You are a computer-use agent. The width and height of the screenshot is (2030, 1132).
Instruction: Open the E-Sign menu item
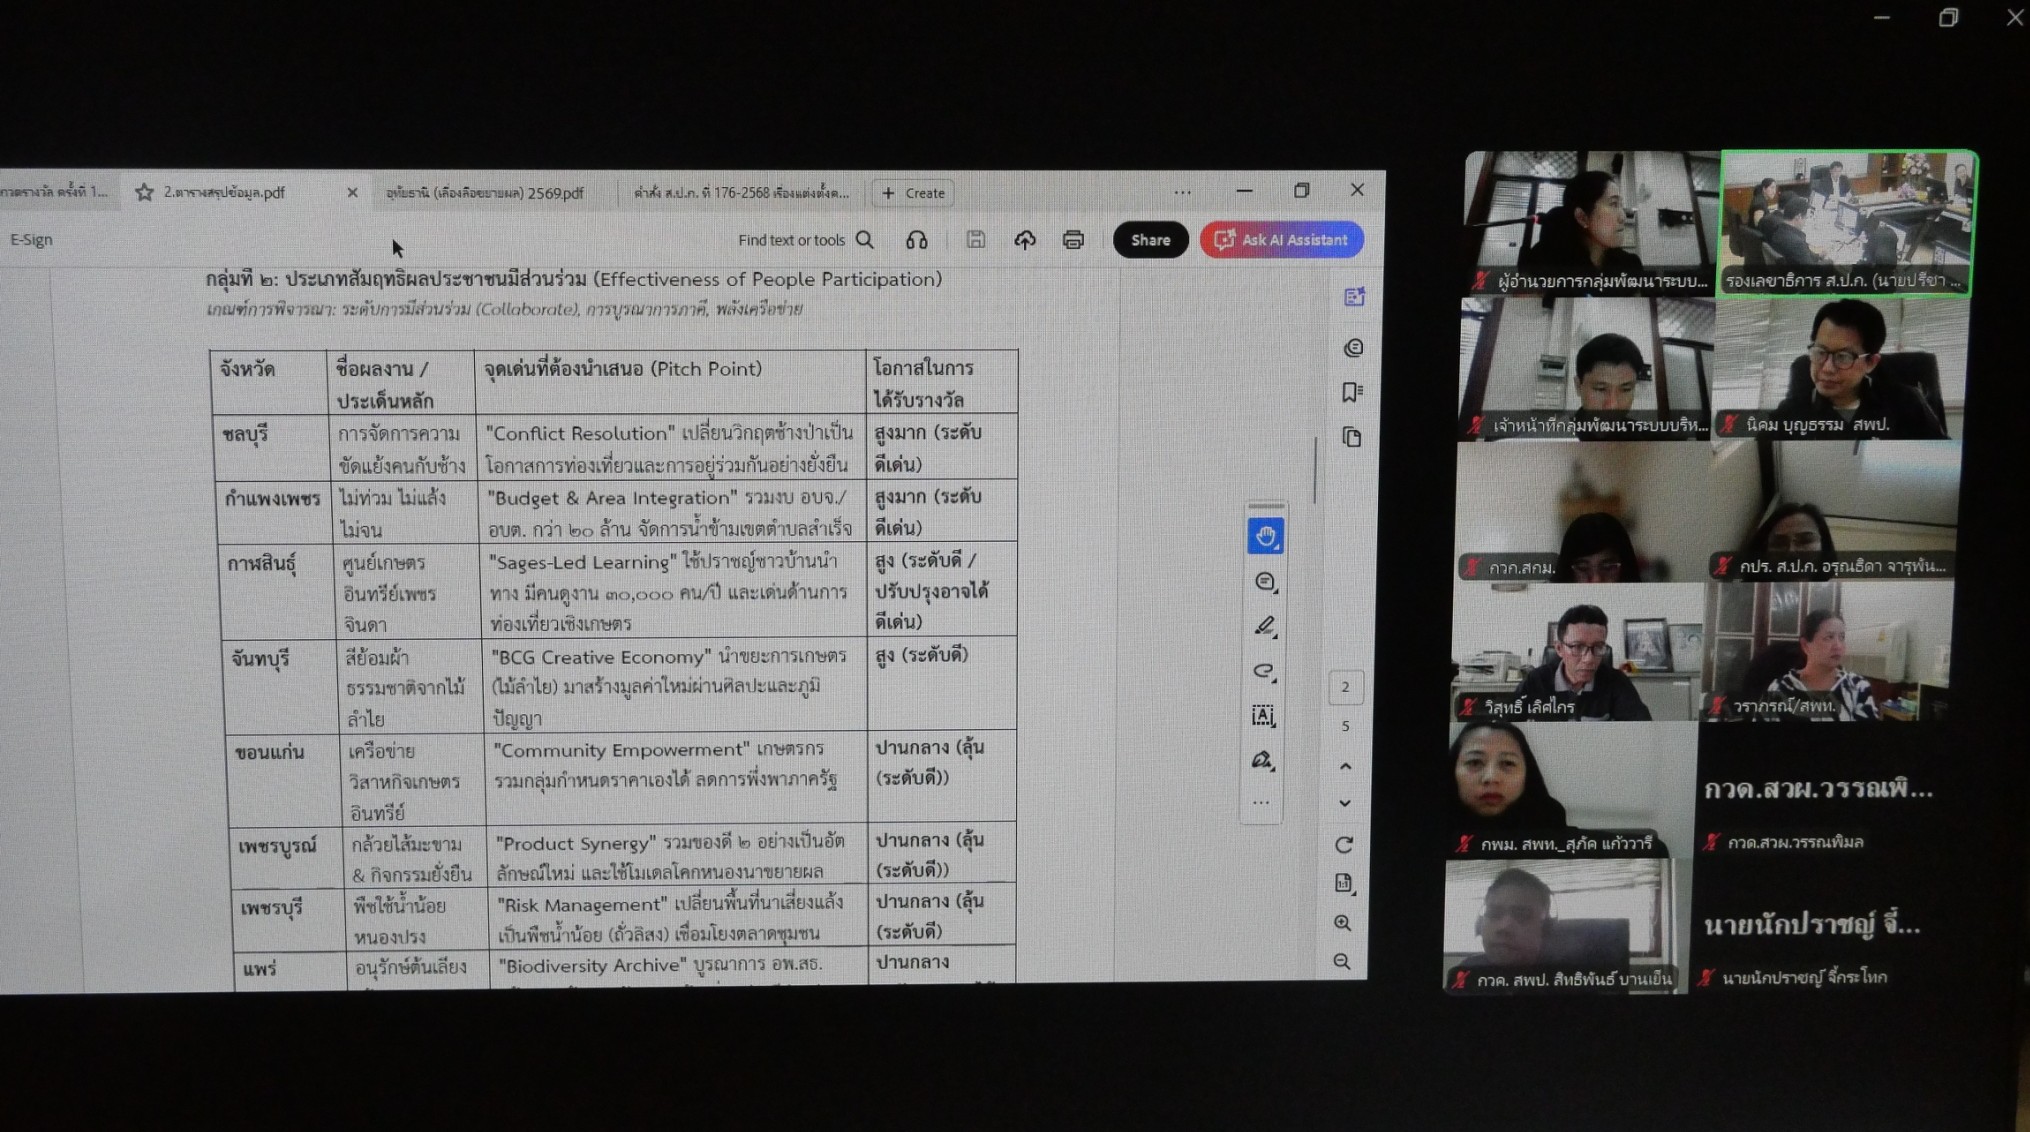pos(31,240)
